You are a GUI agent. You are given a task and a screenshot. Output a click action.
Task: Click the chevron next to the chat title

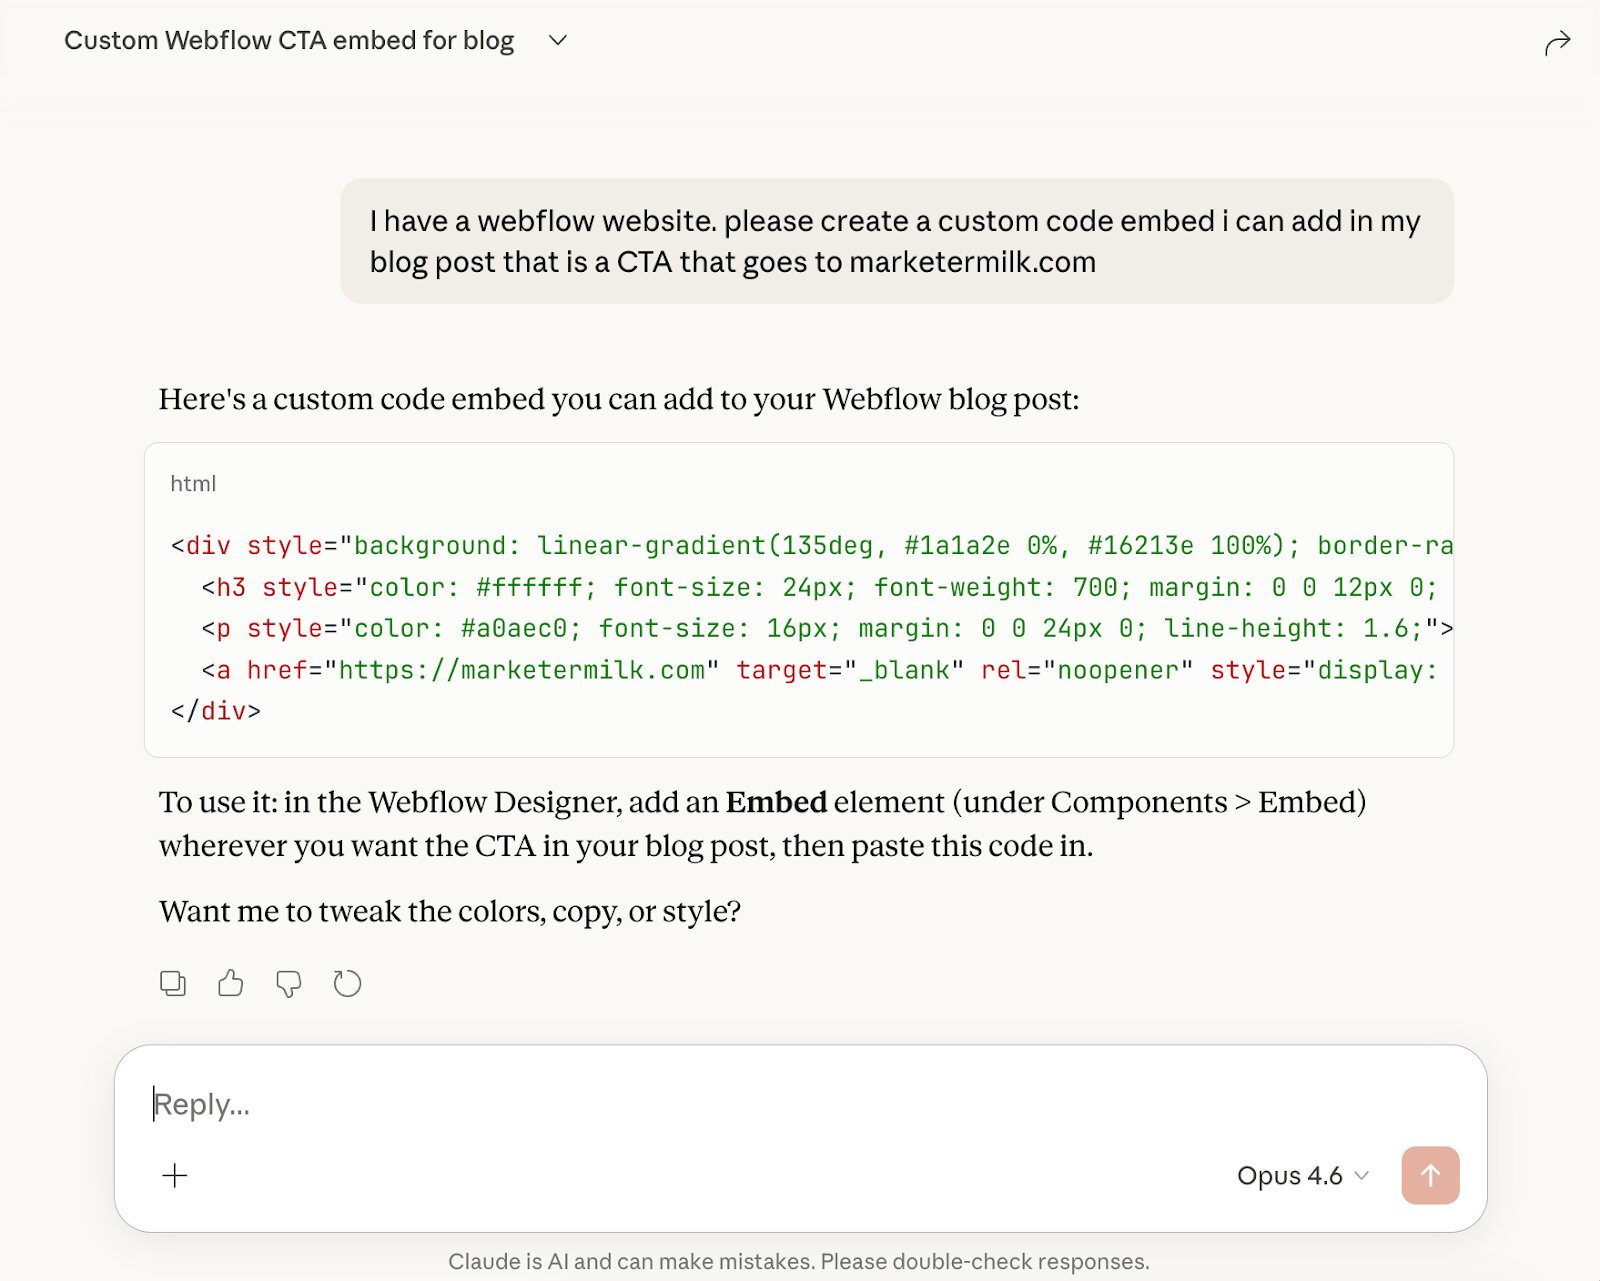point(557,41)
